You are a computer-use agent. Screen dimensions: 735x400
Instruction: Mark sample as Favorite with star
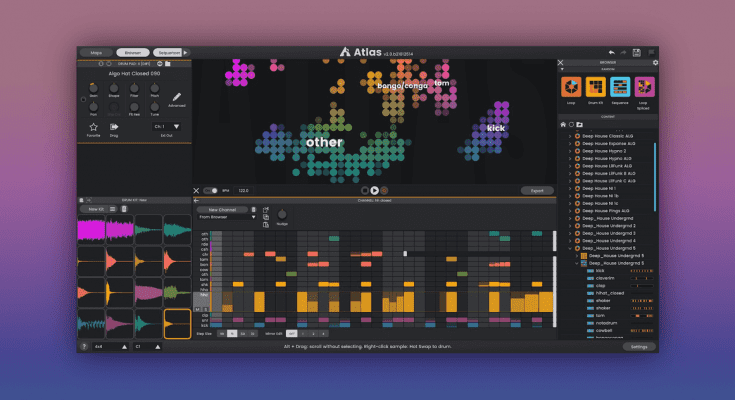(93, 127)
